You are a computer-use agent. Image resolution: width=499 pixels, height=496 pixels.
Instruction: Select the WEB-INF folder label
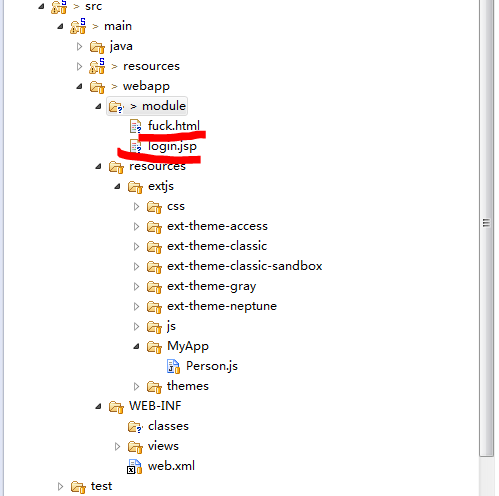click(x=155, y=406)
